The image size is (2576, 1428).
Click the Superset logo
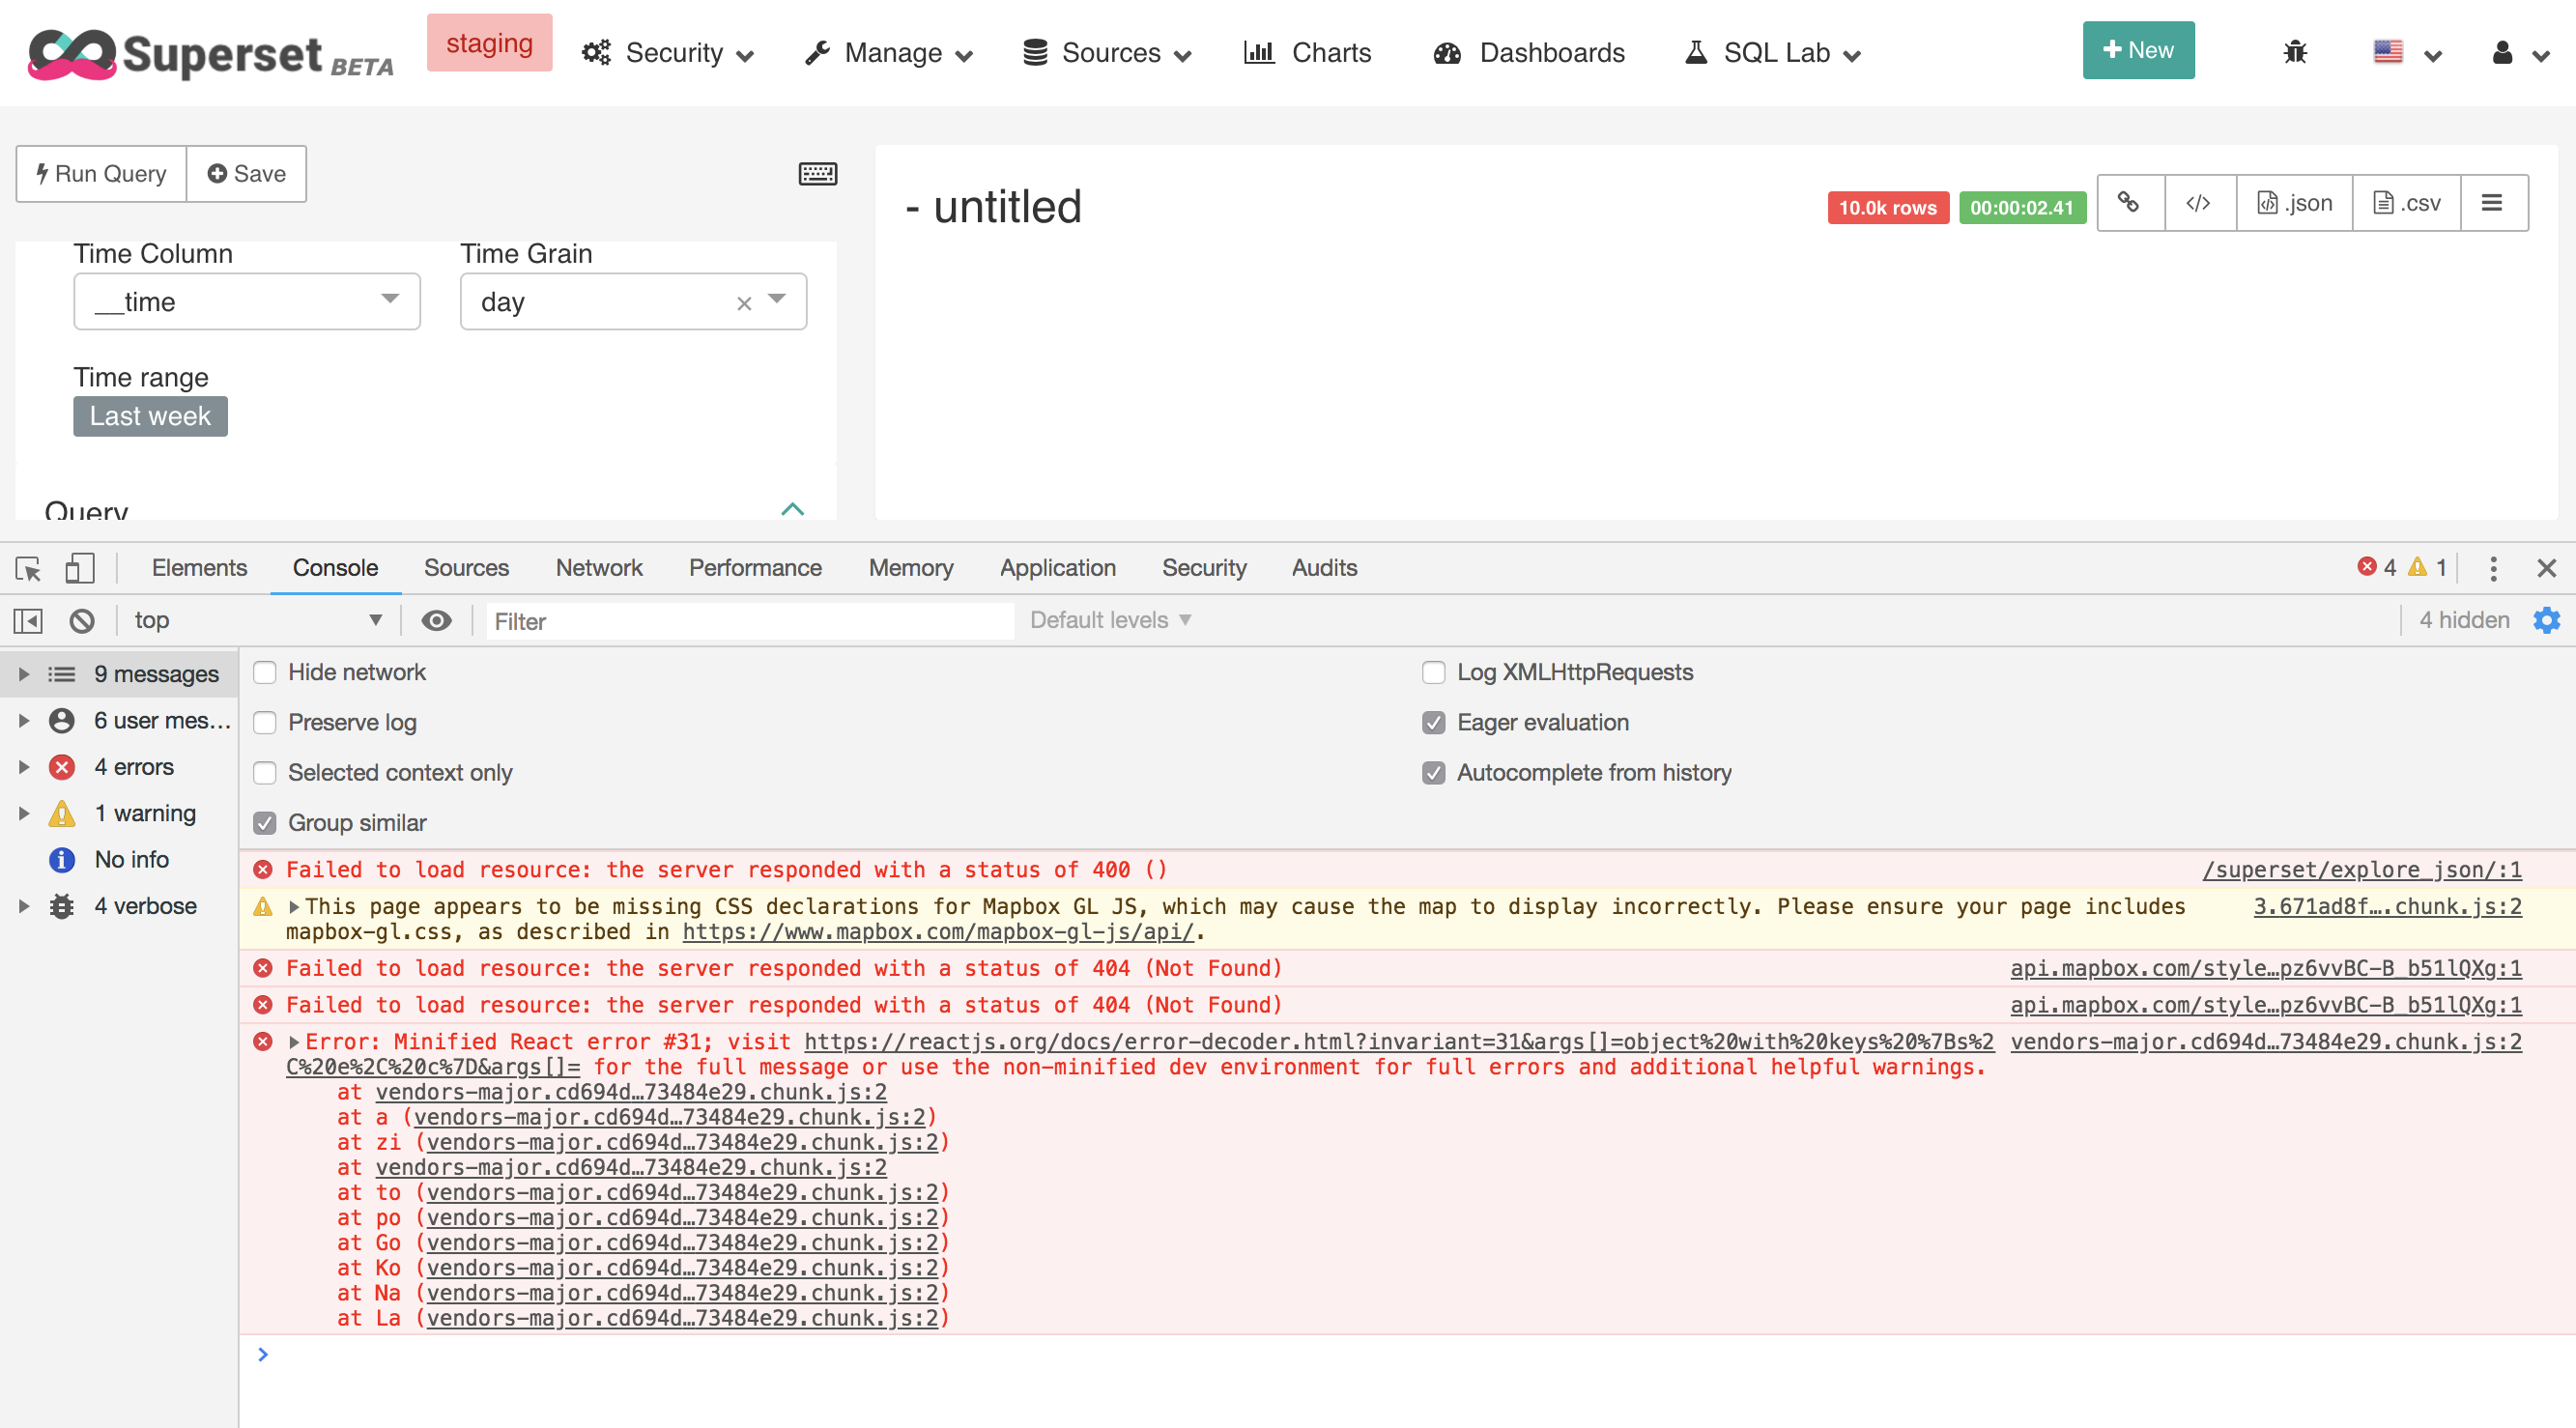click(75, 53)
